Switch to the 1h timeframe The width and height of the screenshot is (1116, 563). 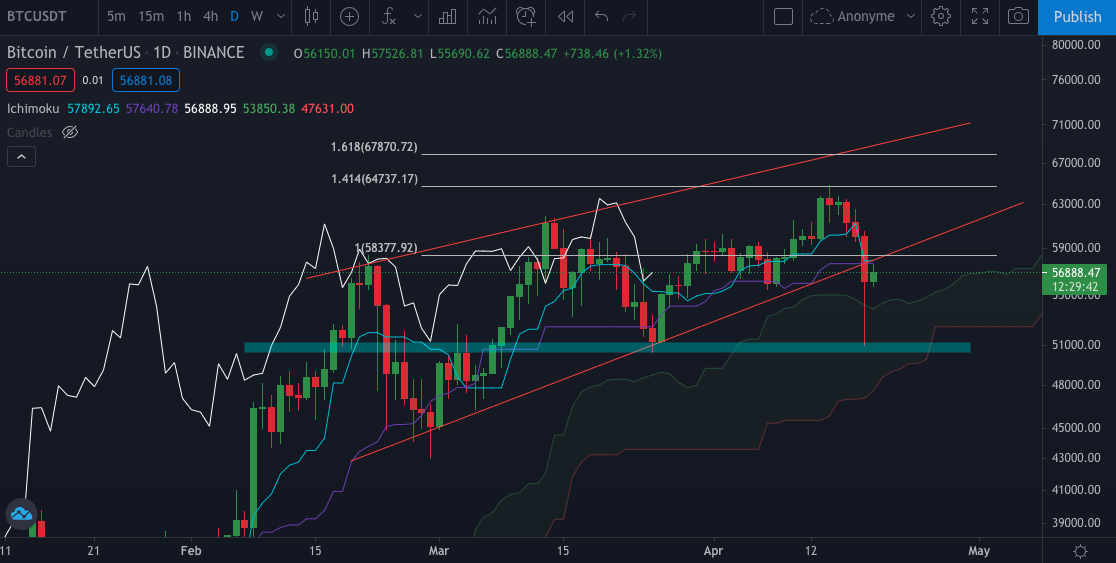[184, 16]
